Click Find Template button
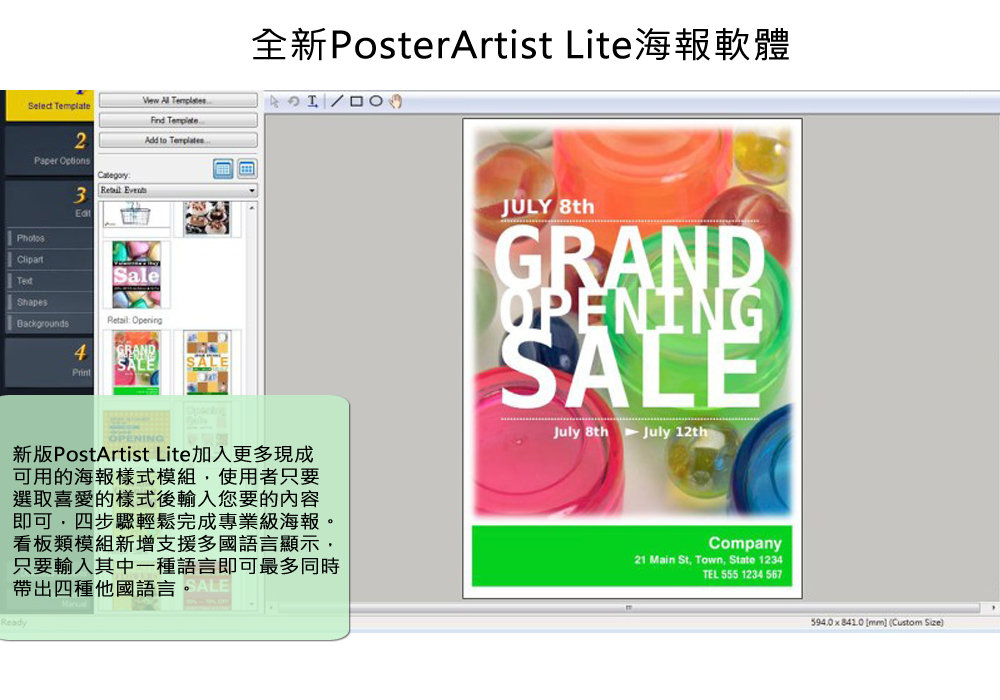This screenshot has height=700, width=1000. point(178,120)
